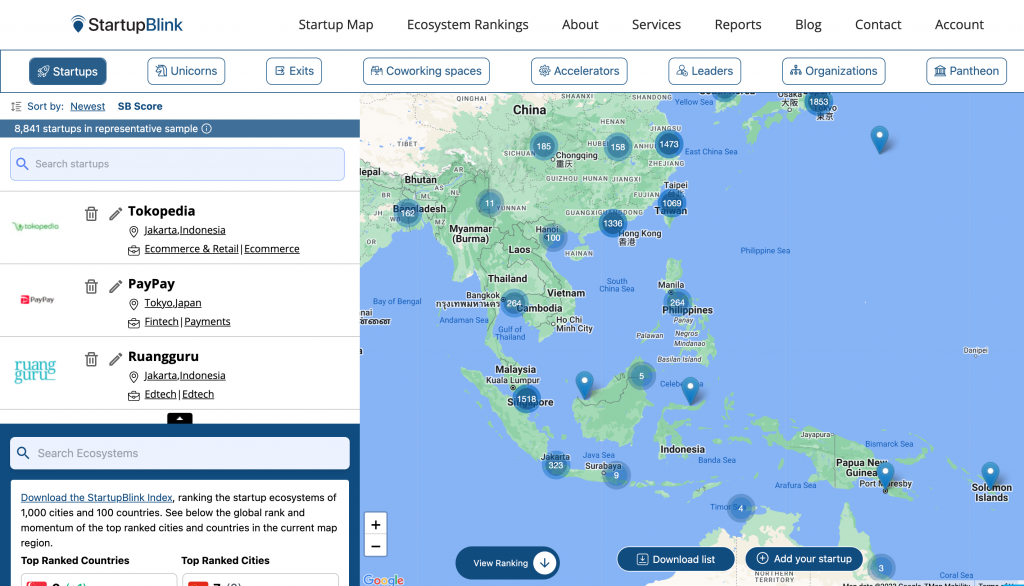1024x586 pixels.
Task: Open the Download the StartupBlink Index link
Action: [x=97, y=497]
